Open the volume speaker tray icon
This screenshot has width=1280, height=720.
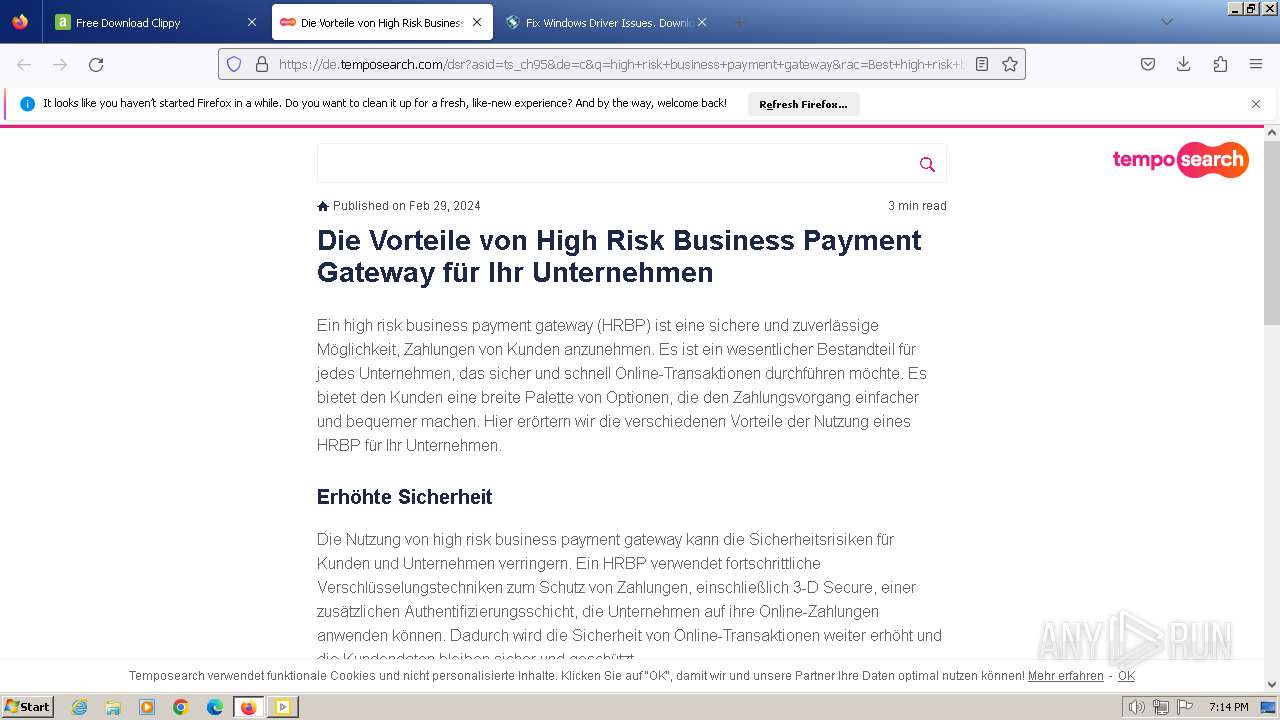(1136, 707)
